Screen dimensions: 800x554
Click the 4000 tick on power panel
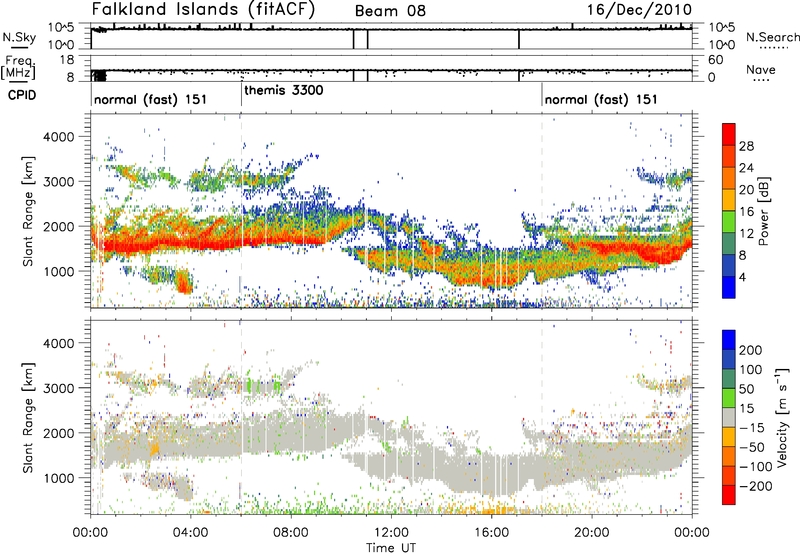coord(58,137)
